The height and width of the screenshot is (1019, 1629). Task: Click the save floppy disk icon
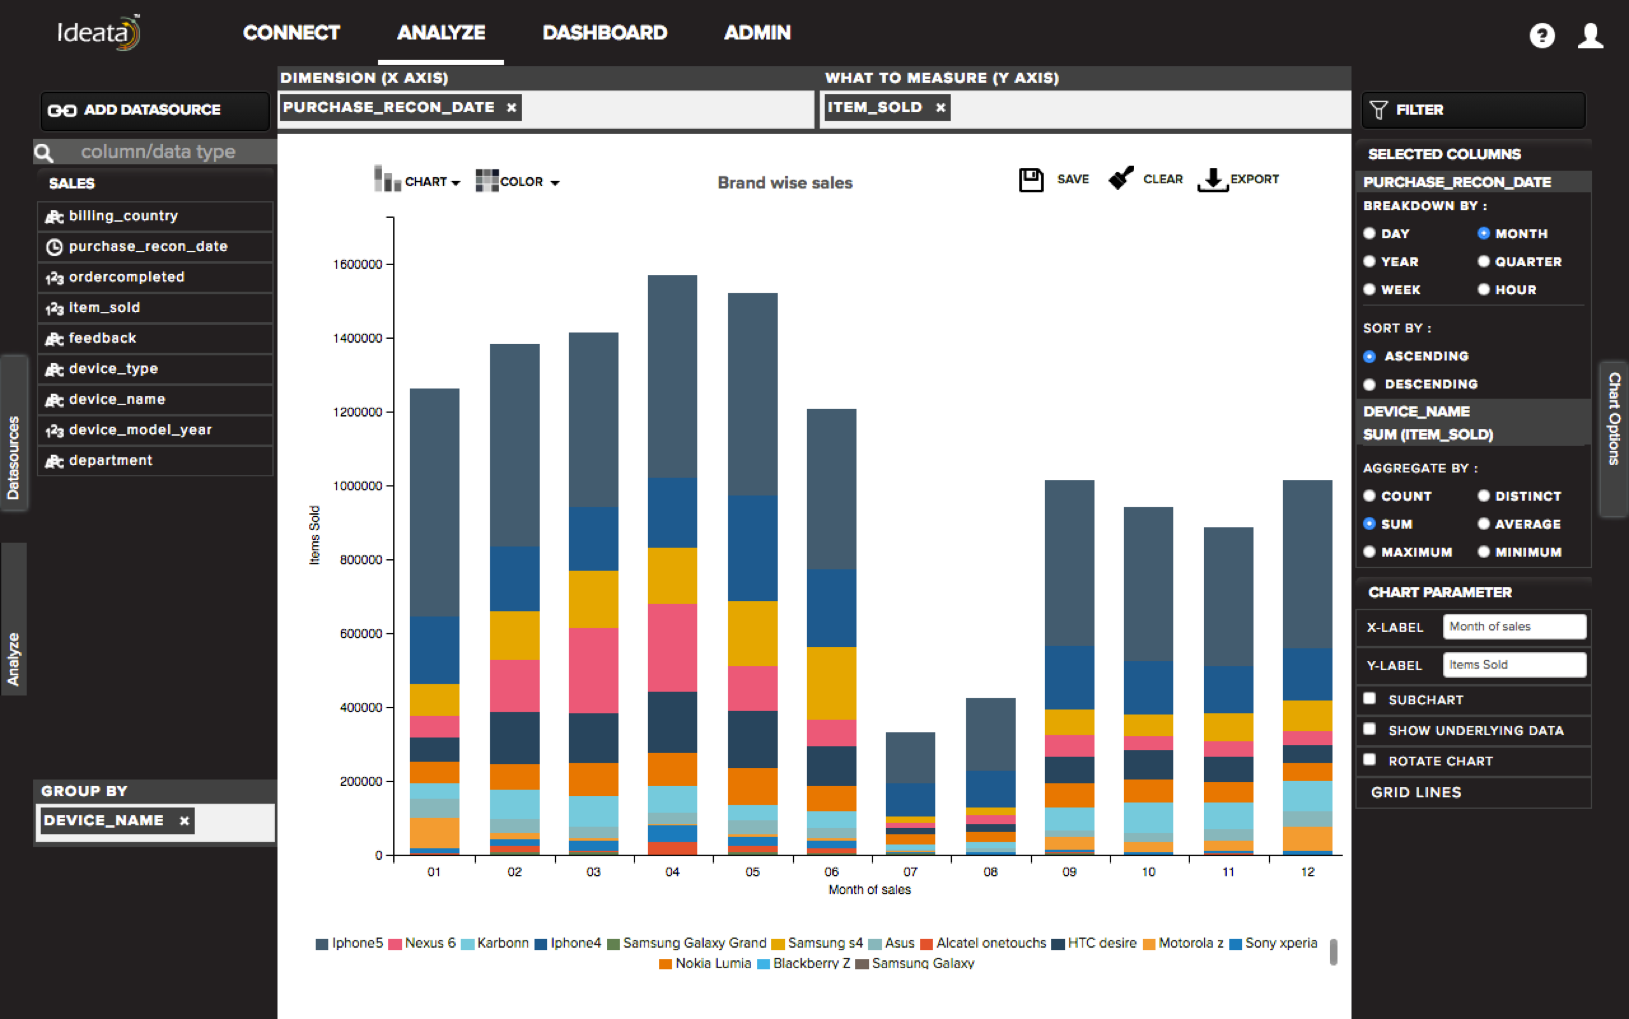click(1031, 179)
